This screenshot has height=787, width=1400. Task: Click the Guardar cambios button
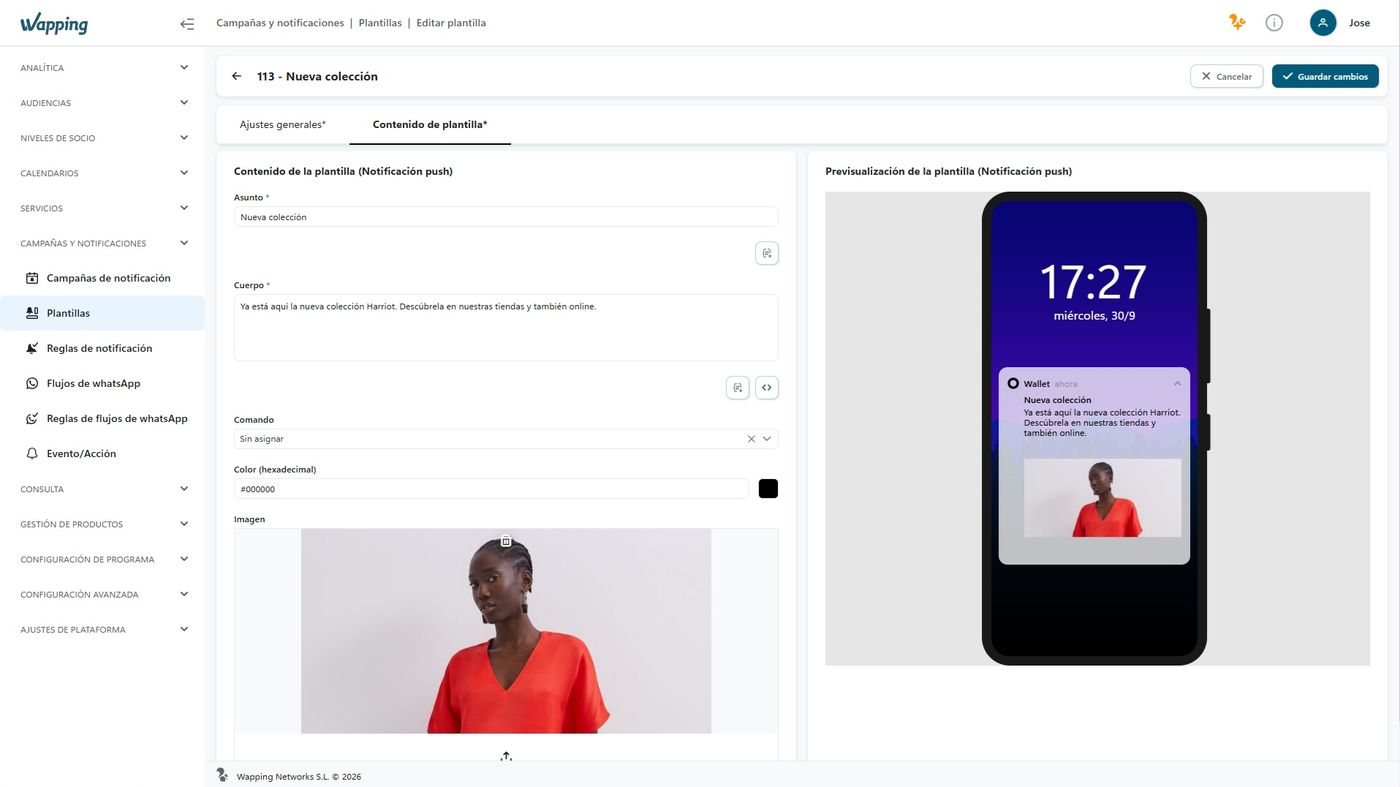1325,76
